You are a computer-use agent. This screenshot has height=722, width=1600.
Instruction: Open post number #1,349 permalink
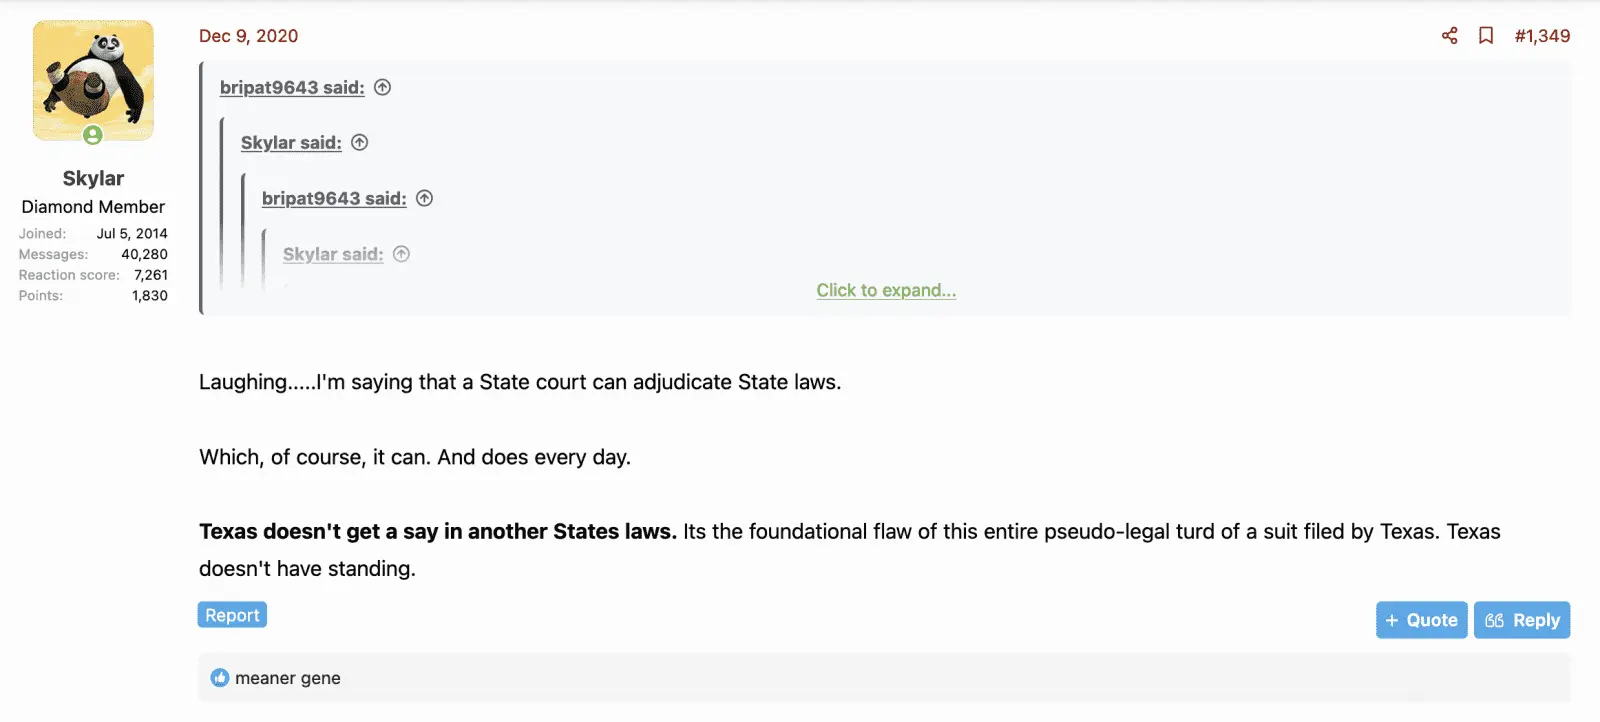[x=1542, y=36]
